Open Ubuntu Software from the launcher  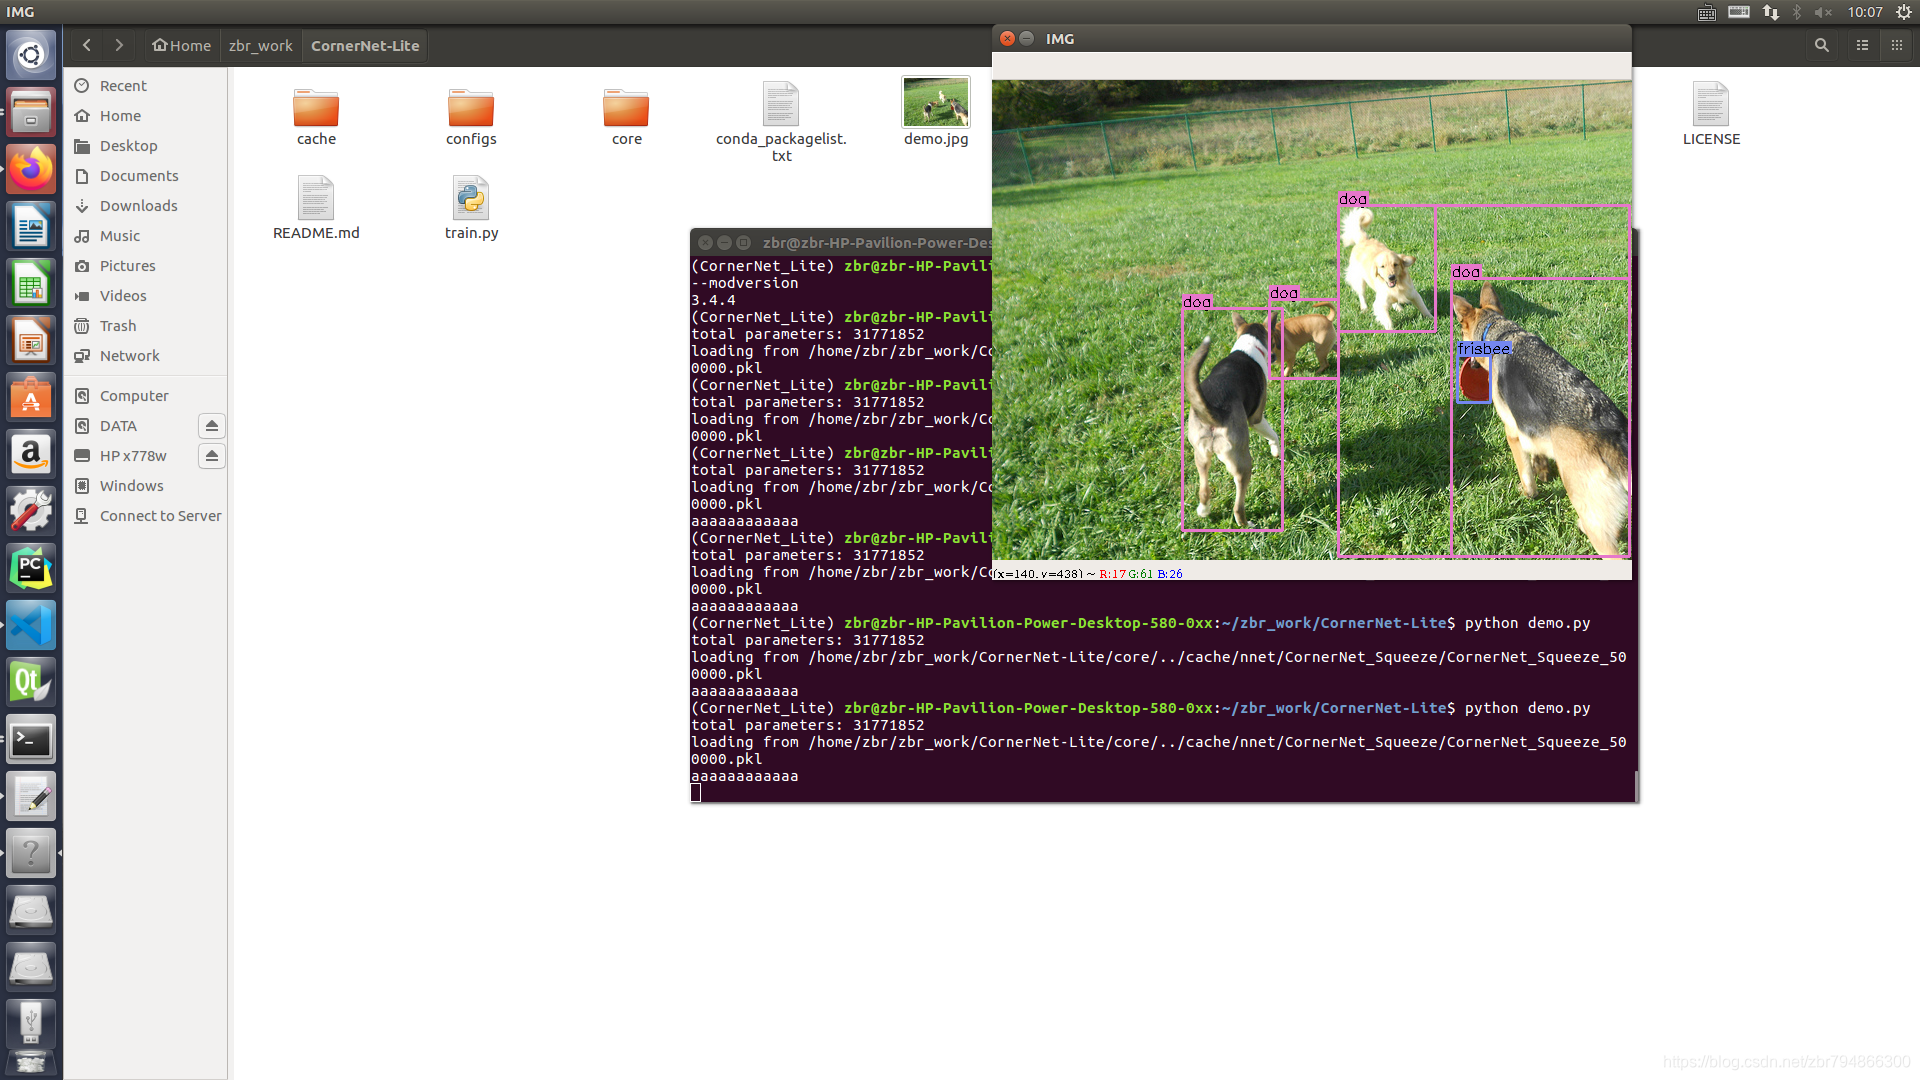[x=31, y=397]
